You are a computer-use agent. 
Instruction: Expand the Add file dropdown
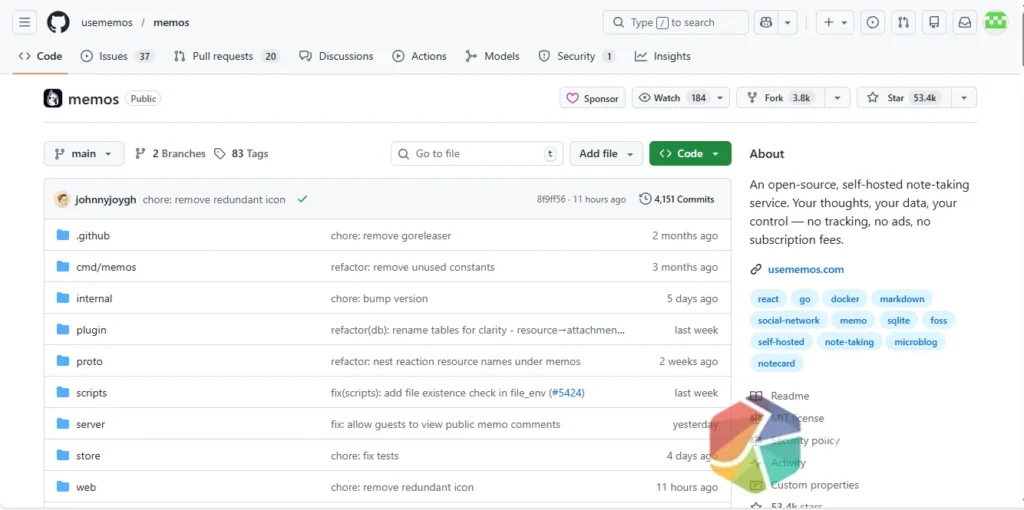tap(607, 154)
